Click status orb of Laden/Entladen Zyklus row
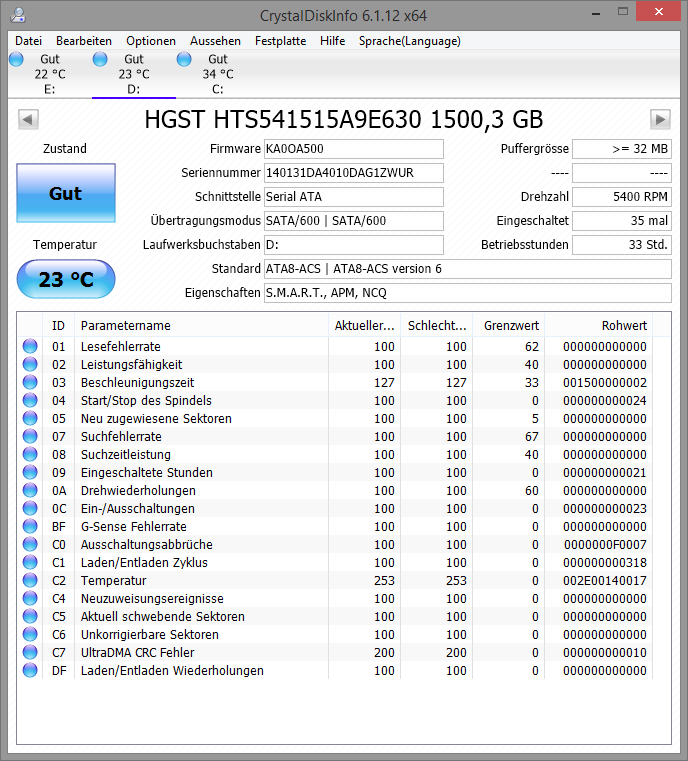This screenshot has width=688, height=761. coord(30,562)
